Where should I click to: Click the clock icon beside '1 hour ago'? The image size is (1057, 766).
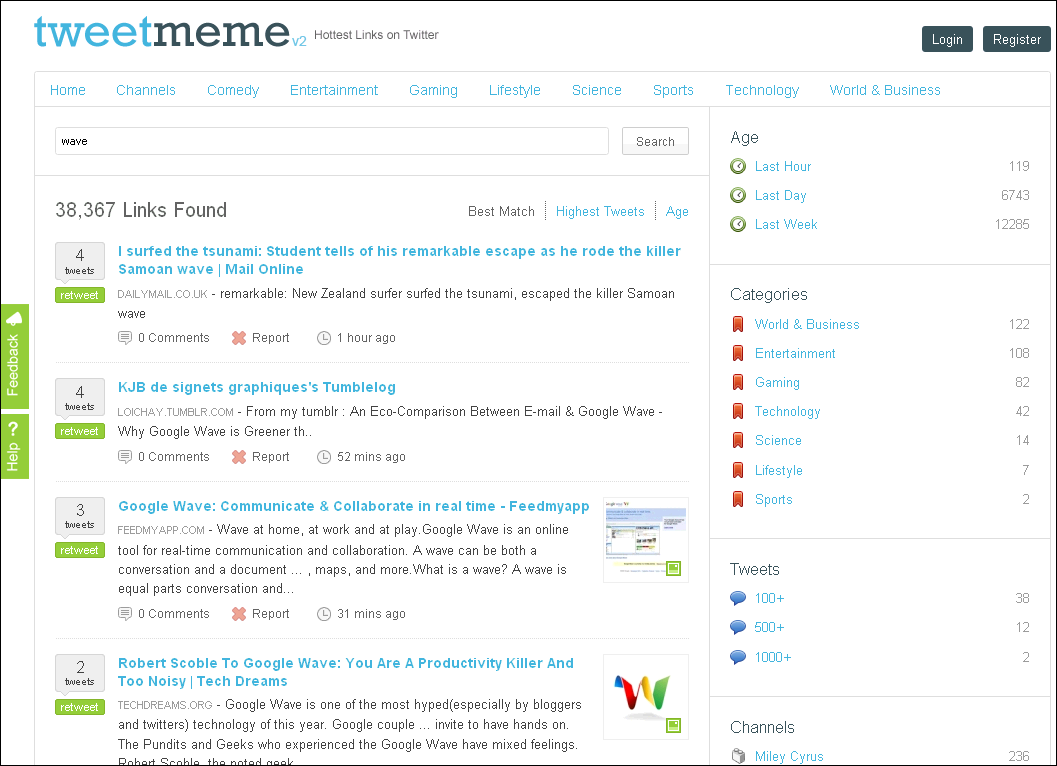[324, 338]
